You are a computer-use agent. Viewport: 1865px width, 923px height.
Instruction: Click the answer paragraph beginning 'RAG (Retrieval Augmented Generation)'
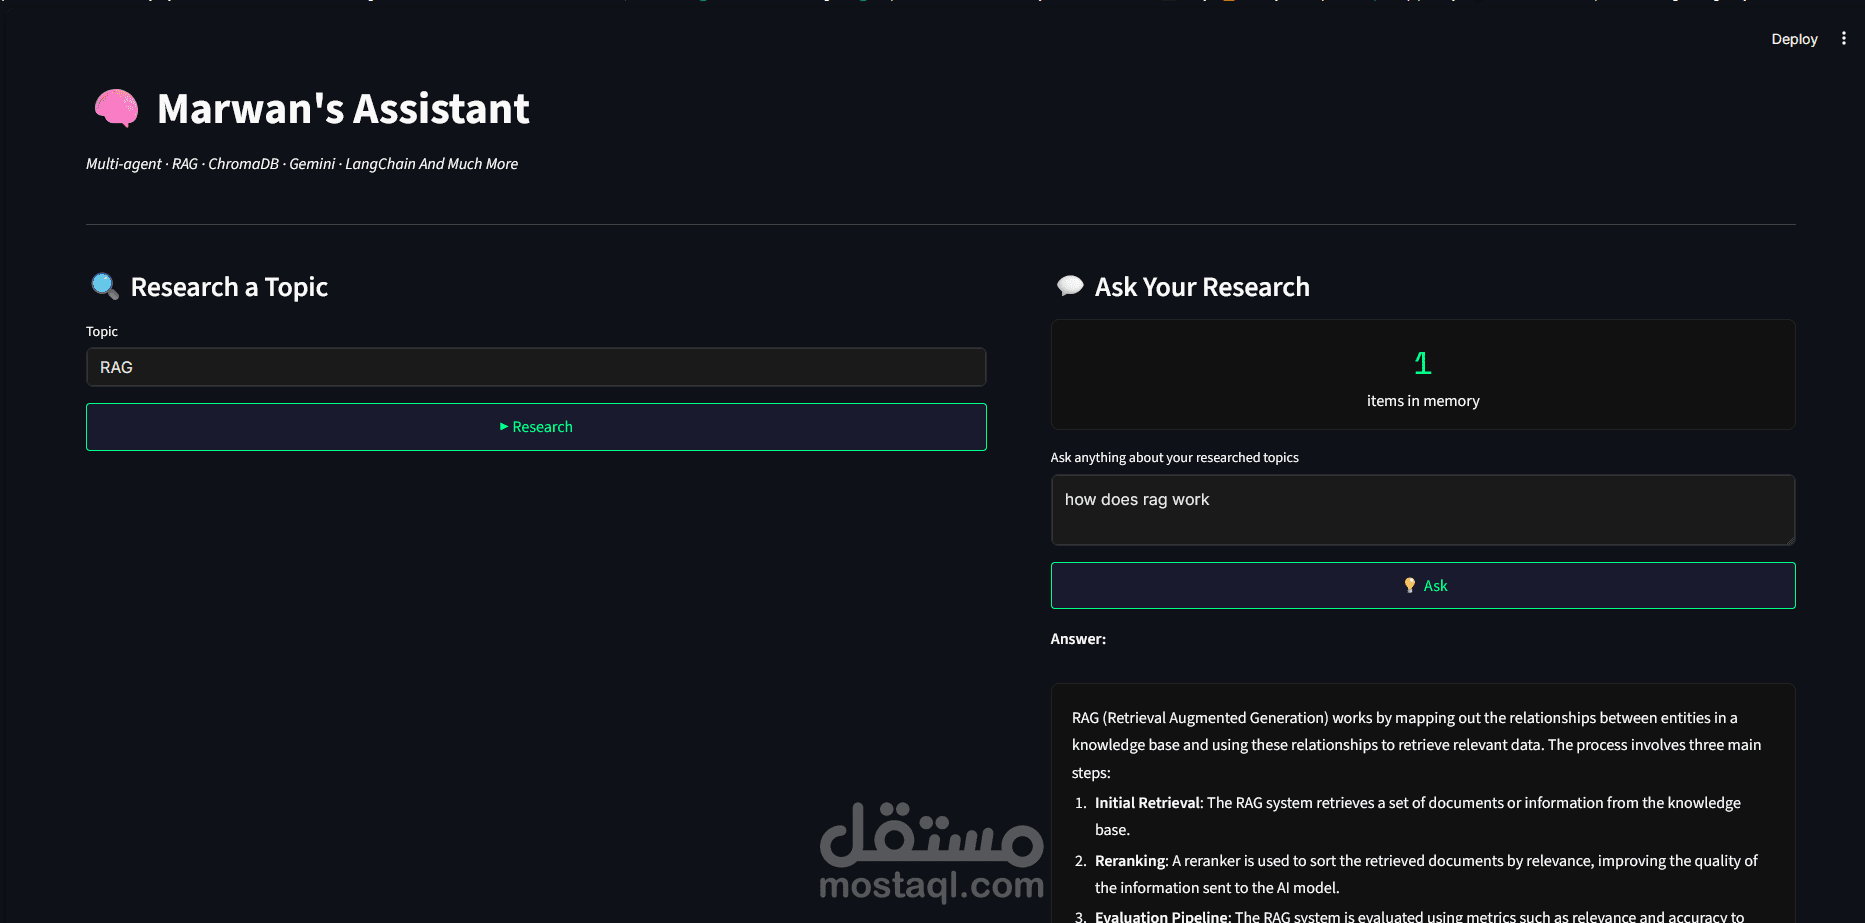(x=1417, y=745)
